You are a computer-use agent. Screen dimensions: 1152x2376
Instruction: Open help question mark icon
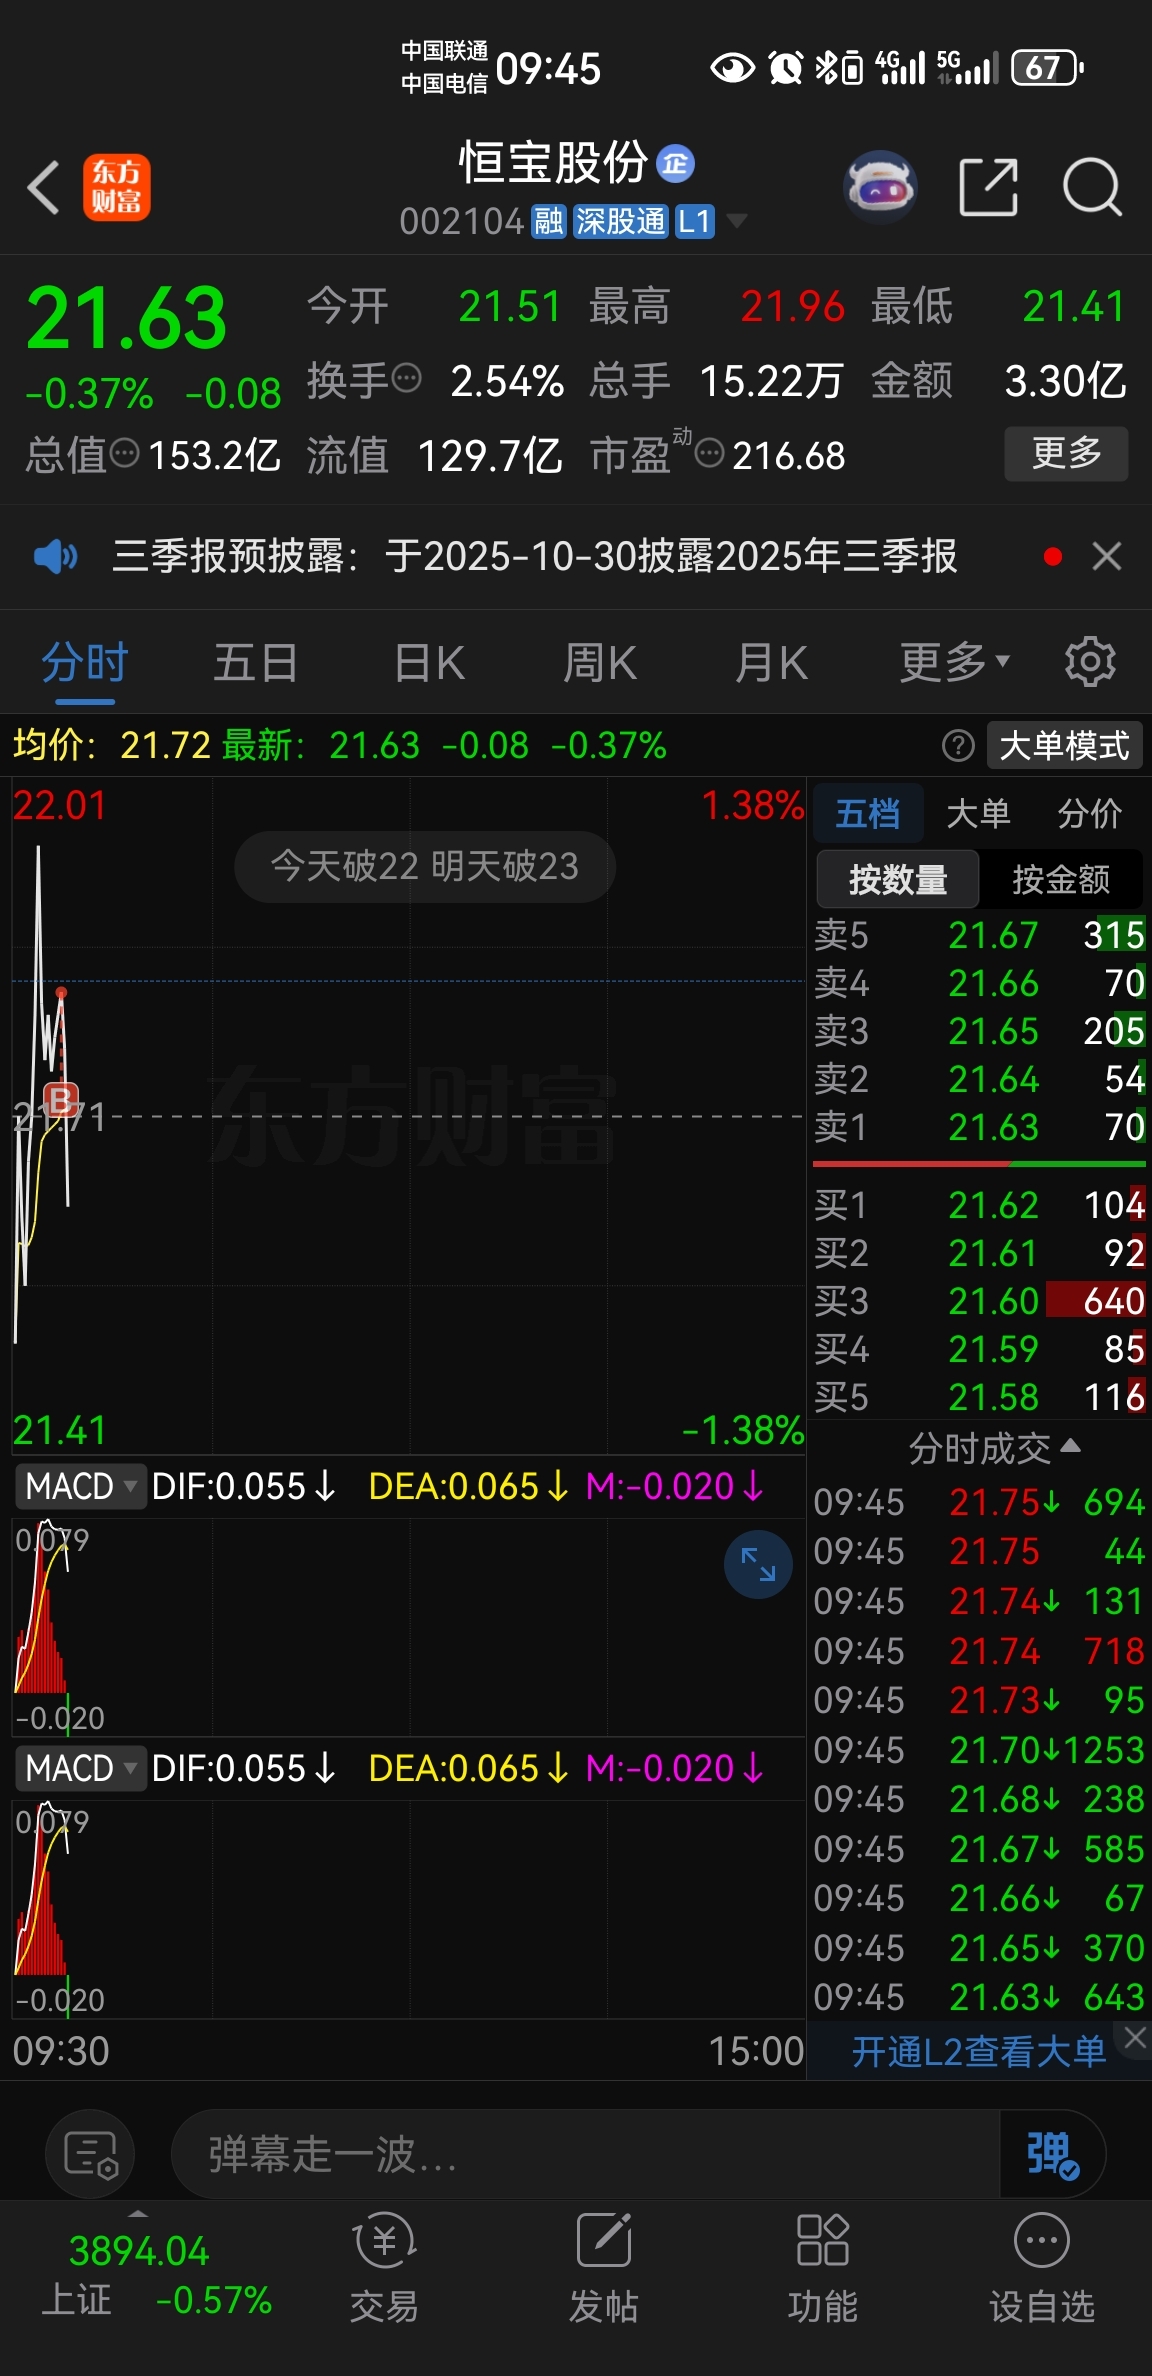958,745
